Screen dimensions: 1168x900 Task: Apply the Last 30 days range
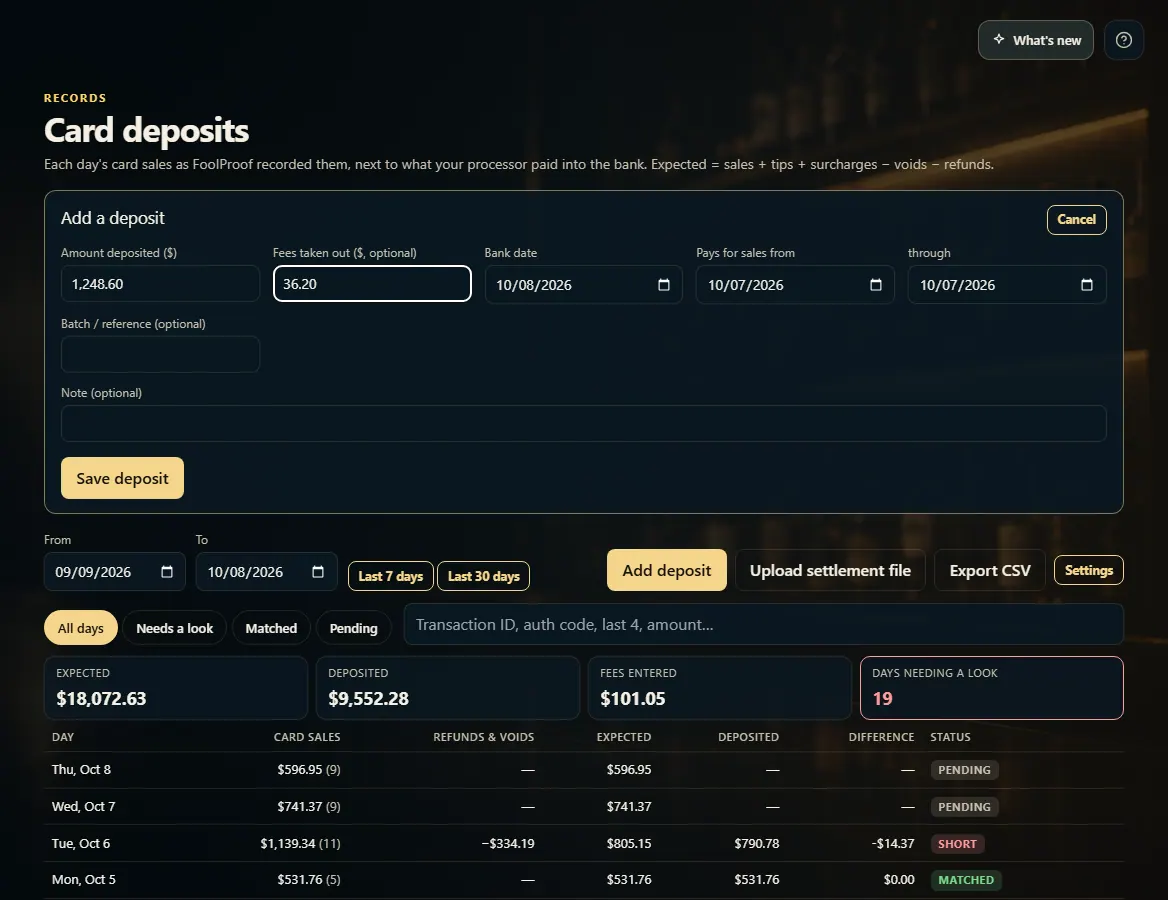[483, 576]
